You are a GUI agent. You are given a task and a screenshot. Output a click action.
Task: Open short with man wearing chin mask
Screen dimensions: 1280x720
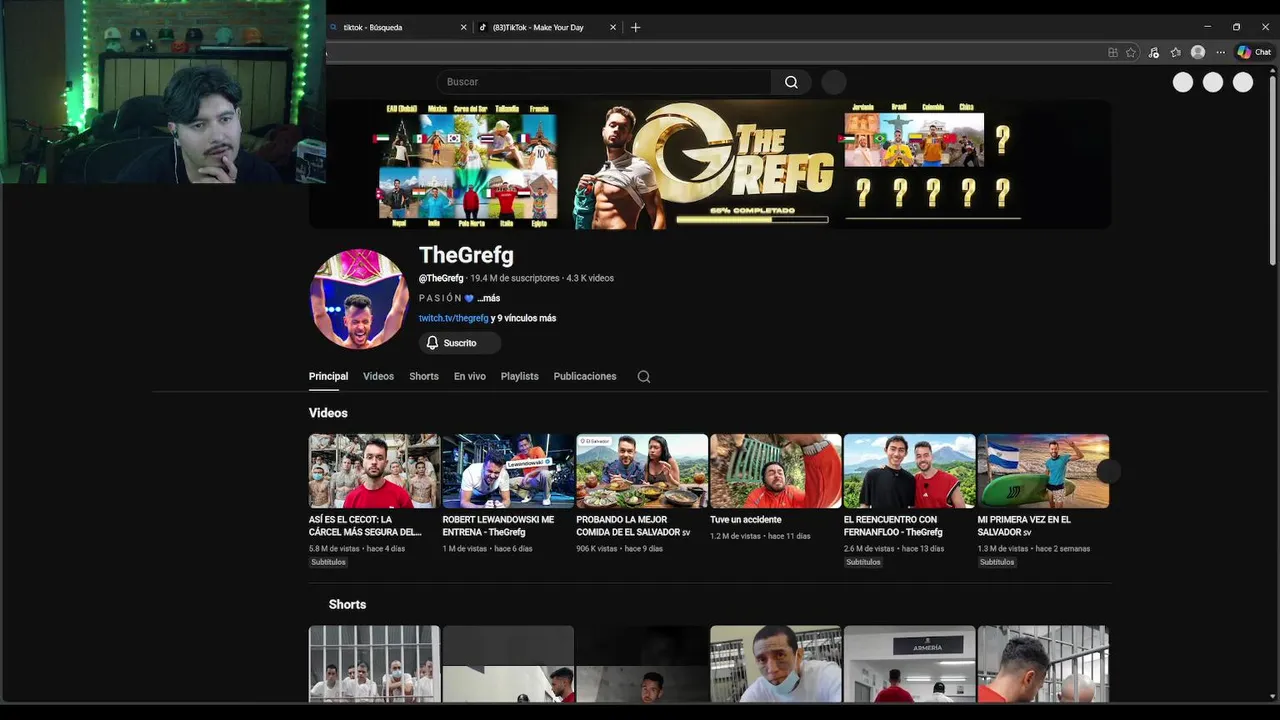tap(776, 664)
